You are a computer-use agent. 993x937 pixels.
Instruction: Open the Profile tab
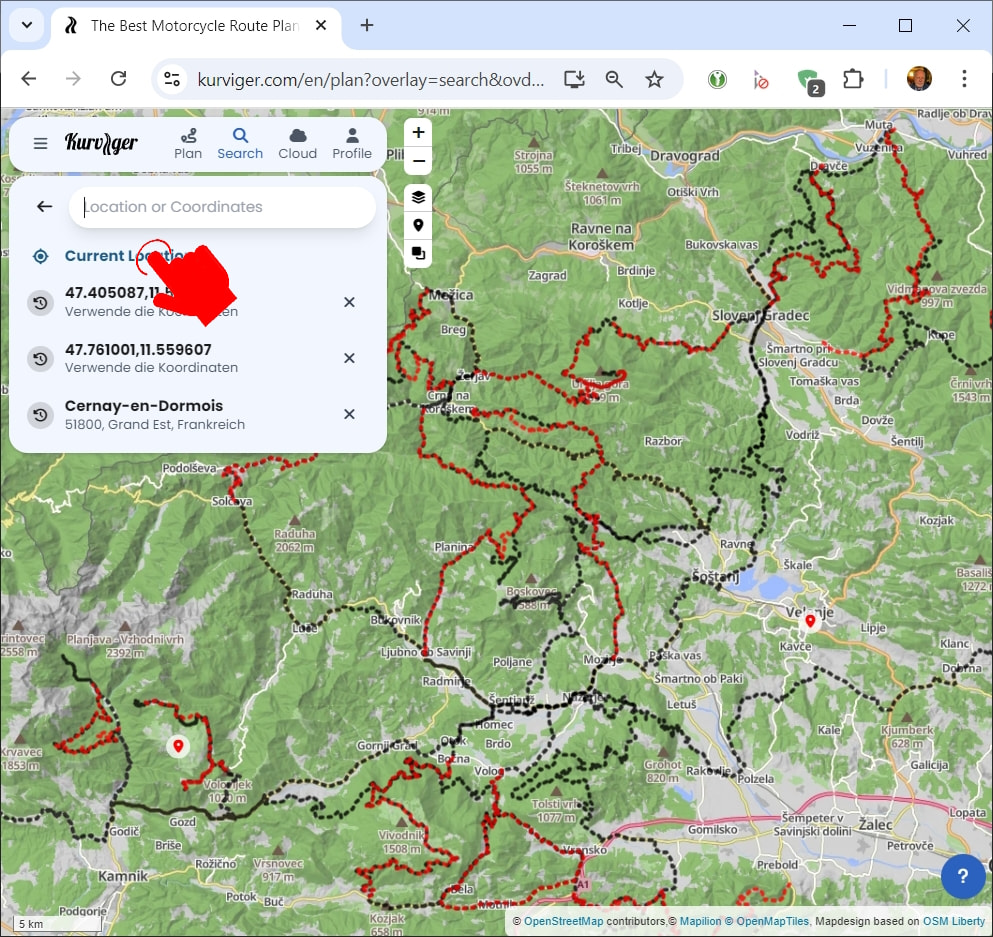tap(352, 143)
